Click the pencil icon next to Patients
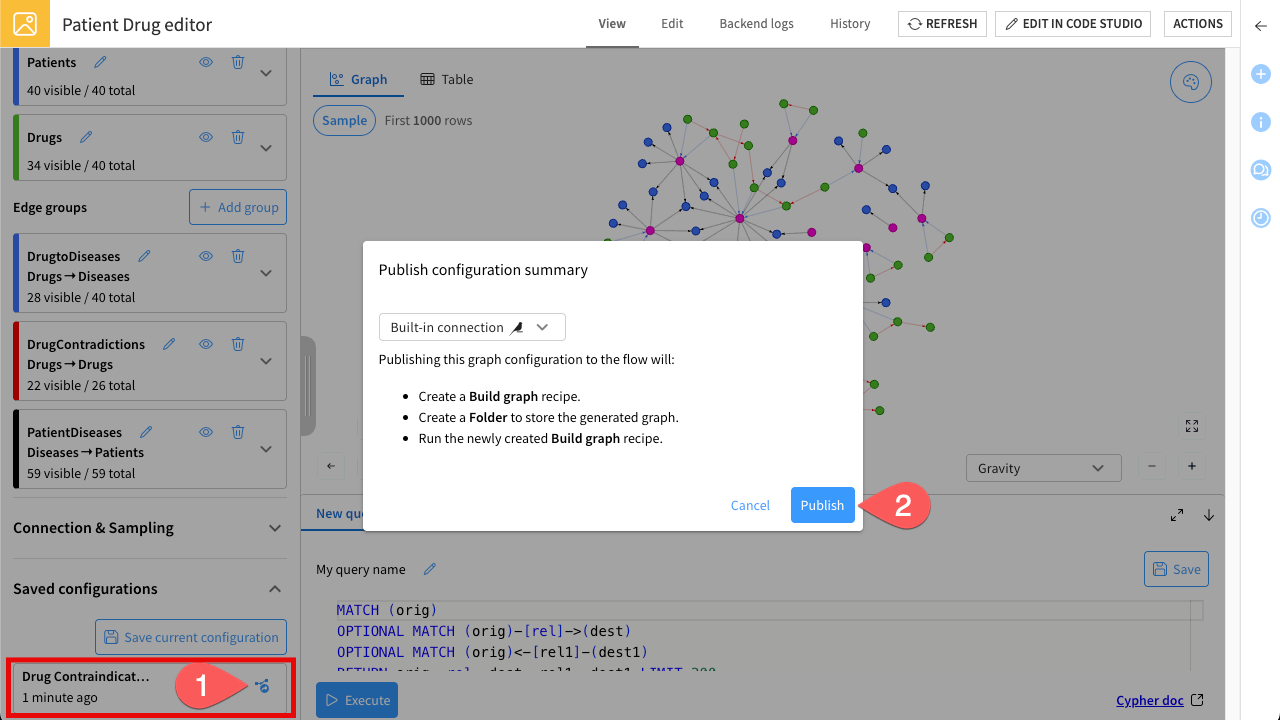 100,62
